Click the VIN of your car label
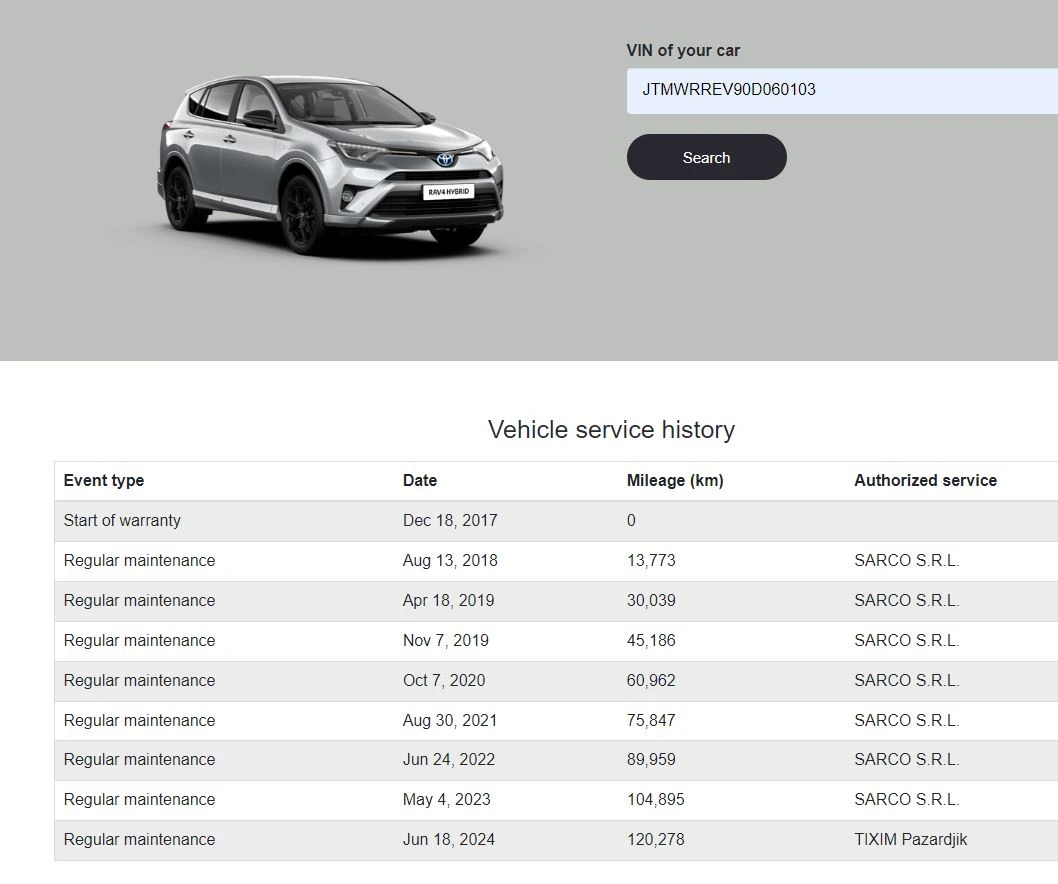 tap(683, 50)
